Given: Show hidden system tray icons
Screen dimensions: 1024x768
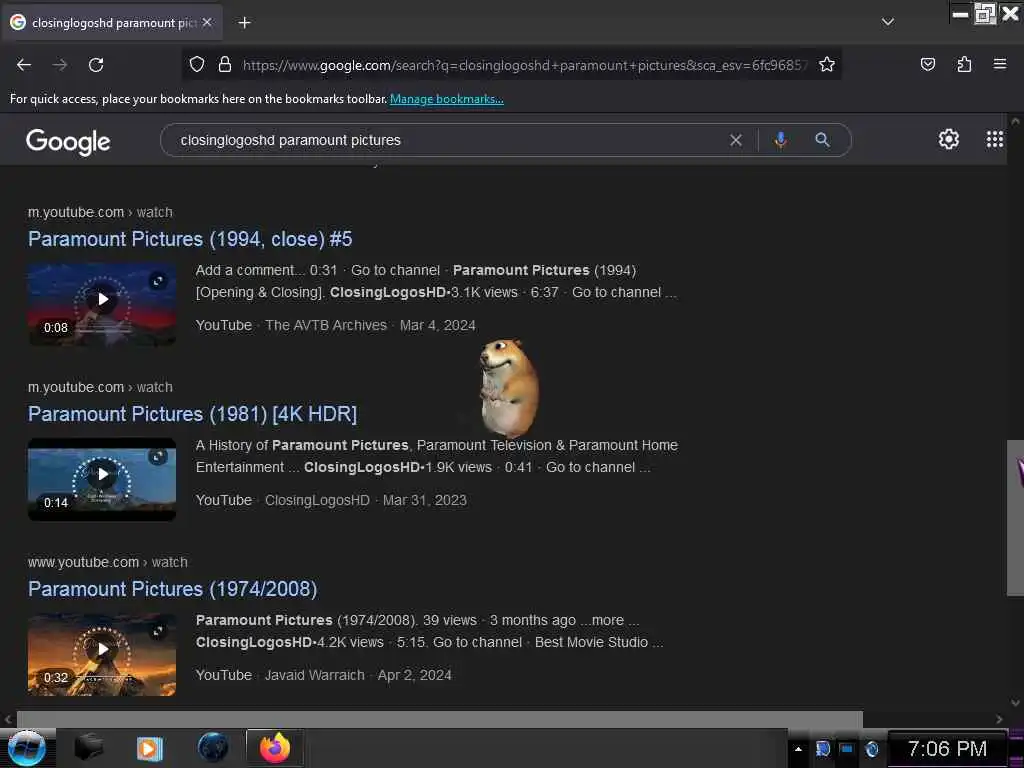Looking at the screenshot, I should [798, 749].
